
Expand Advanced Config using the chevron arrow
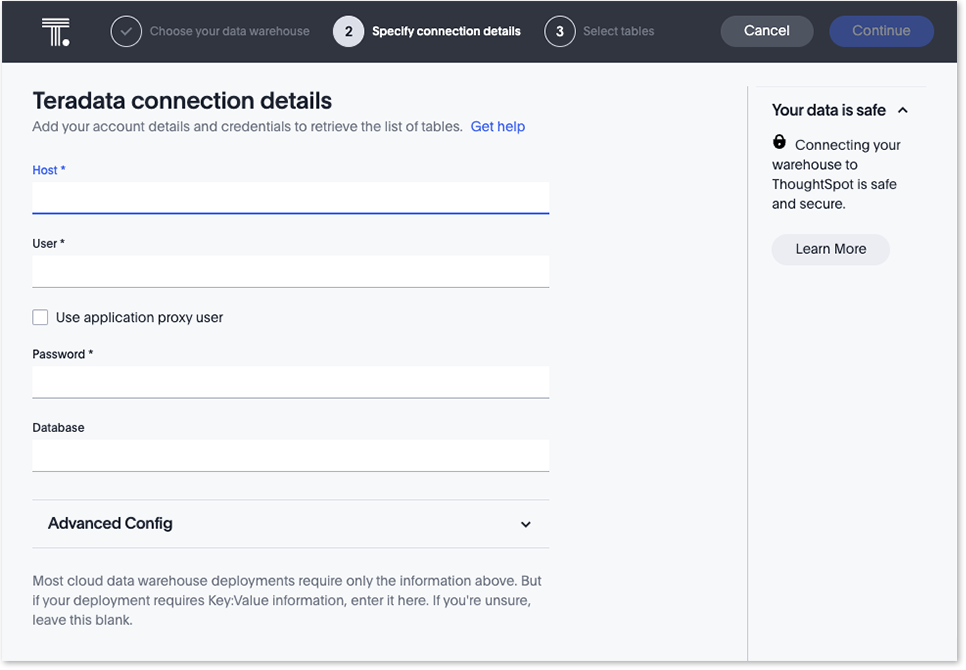(x=526, y=524)
